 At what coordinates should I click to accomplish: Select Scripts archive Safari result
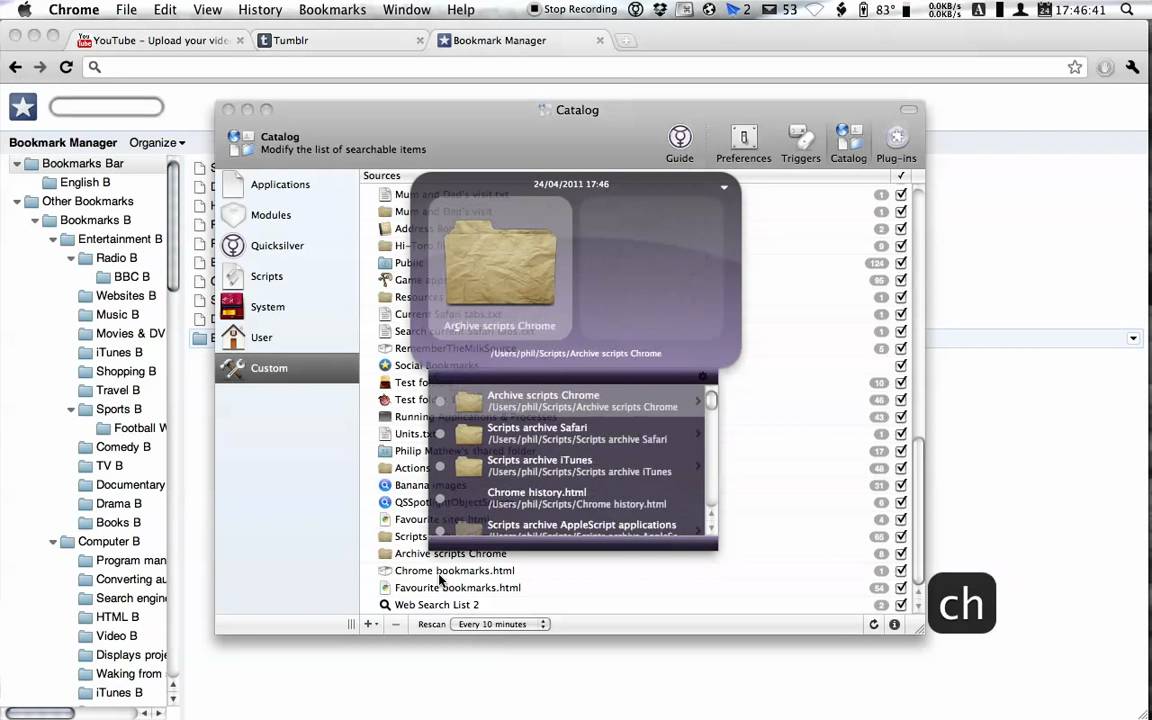click(x=566, y=433)
